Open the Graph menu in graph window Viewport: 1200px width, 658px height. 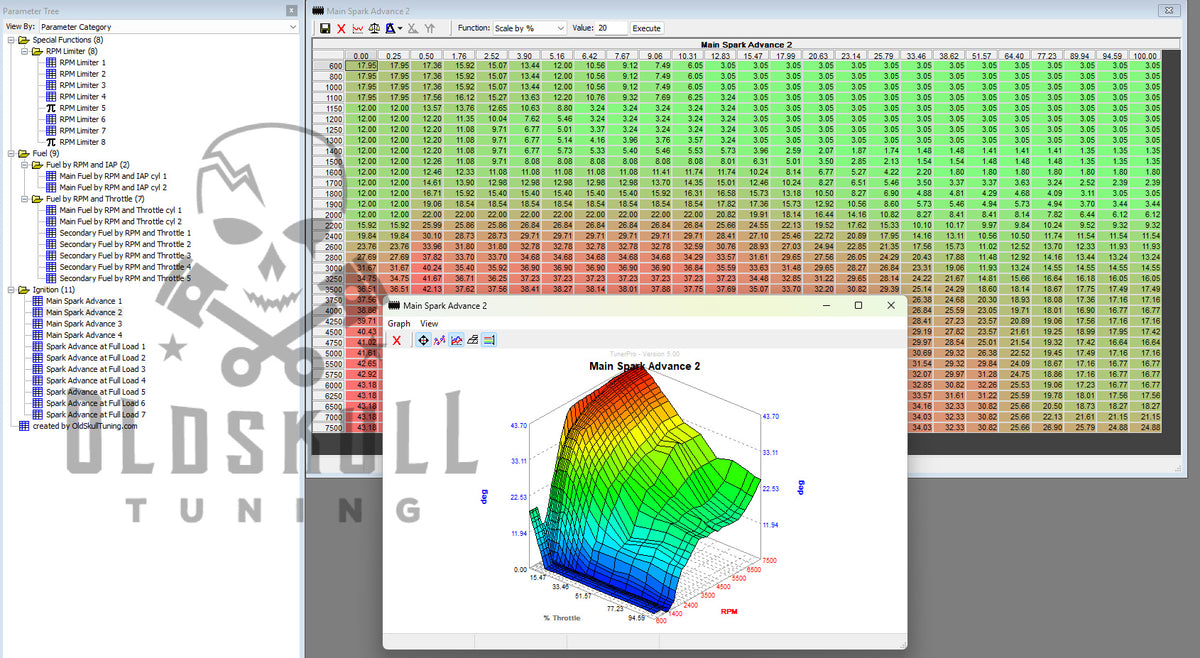(399, 324)
